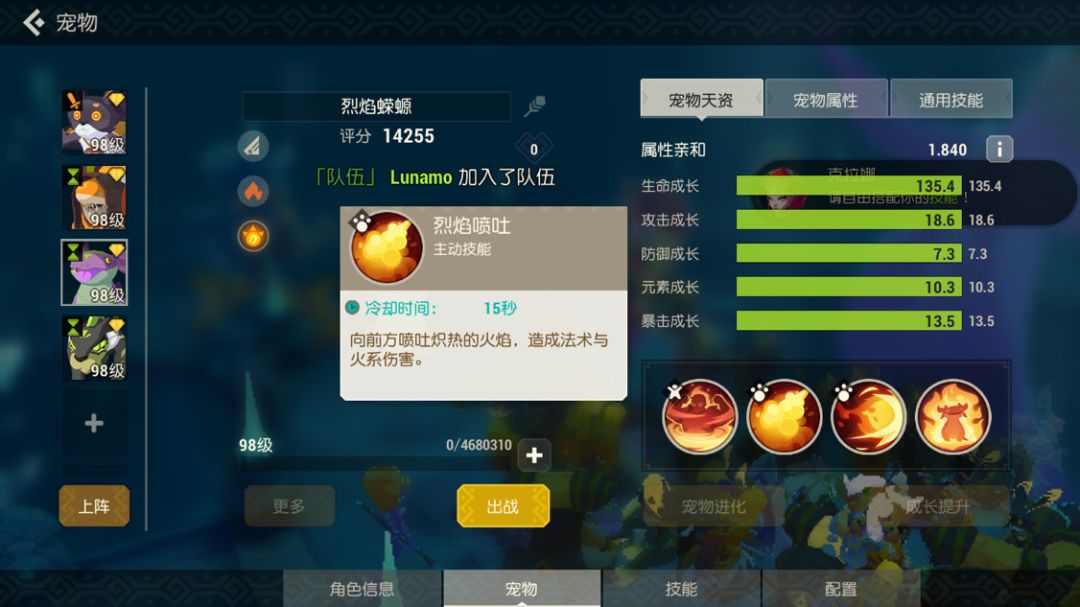The height and width of the screenshot is (607, 1080).
Task: Select the flame creature passive skill icon
Action: click(953, 417)
